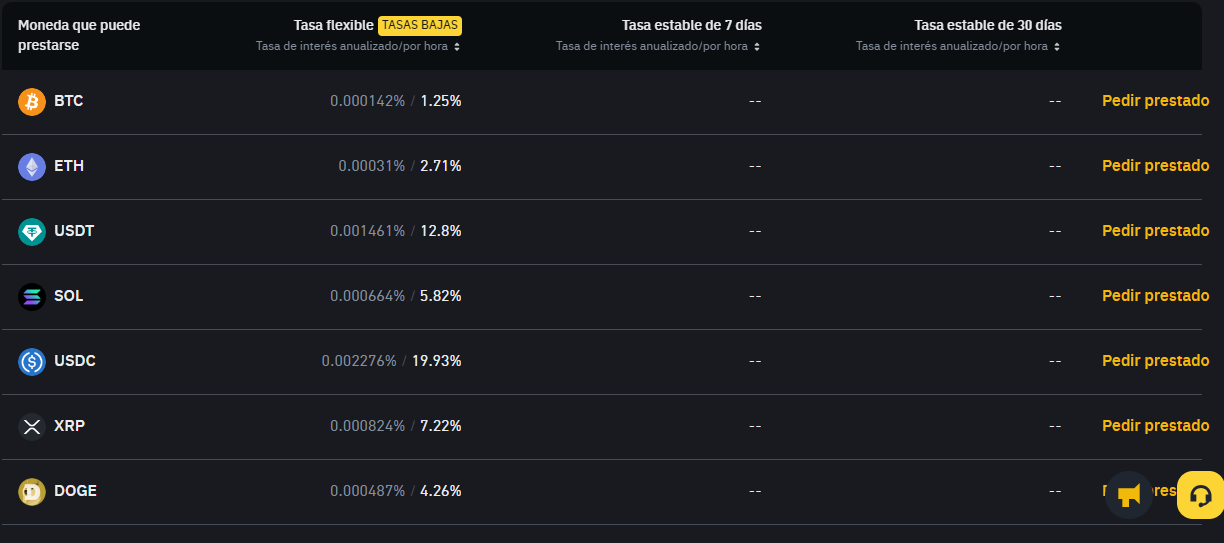Click the TASAS BAJAS yellow badge
Screen dimensions: 1224x543
pyautogui.click(x=420, y=25)
